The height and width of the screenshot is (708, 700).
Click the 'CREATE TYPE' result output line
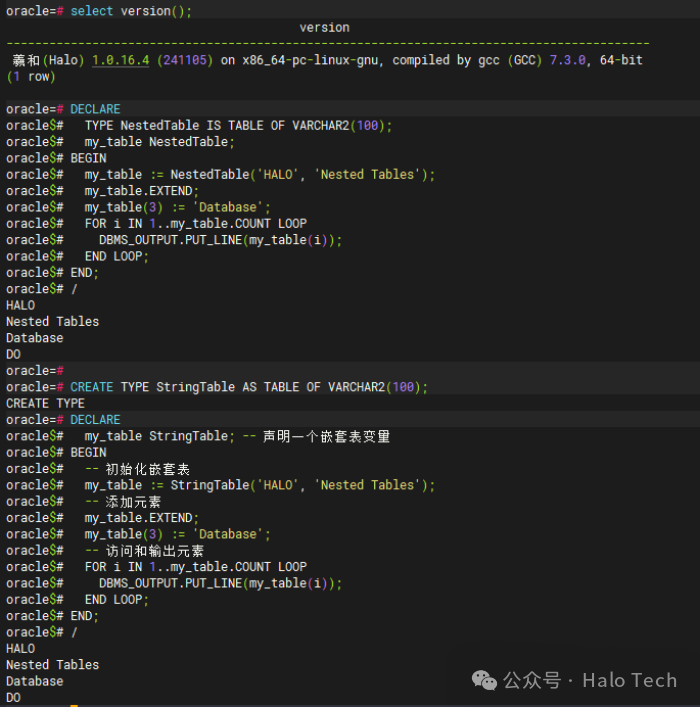click(x=45, y=403)
